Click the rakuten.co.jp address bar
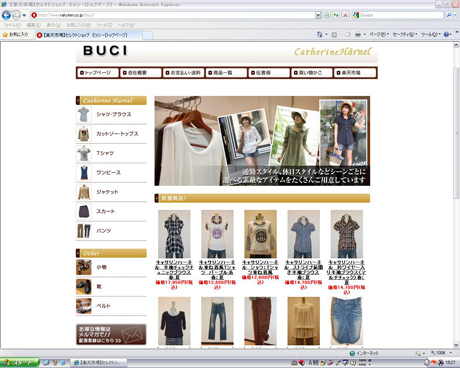Image resolution: width=460 pixels, height=368 pixels. click(172, 15)
